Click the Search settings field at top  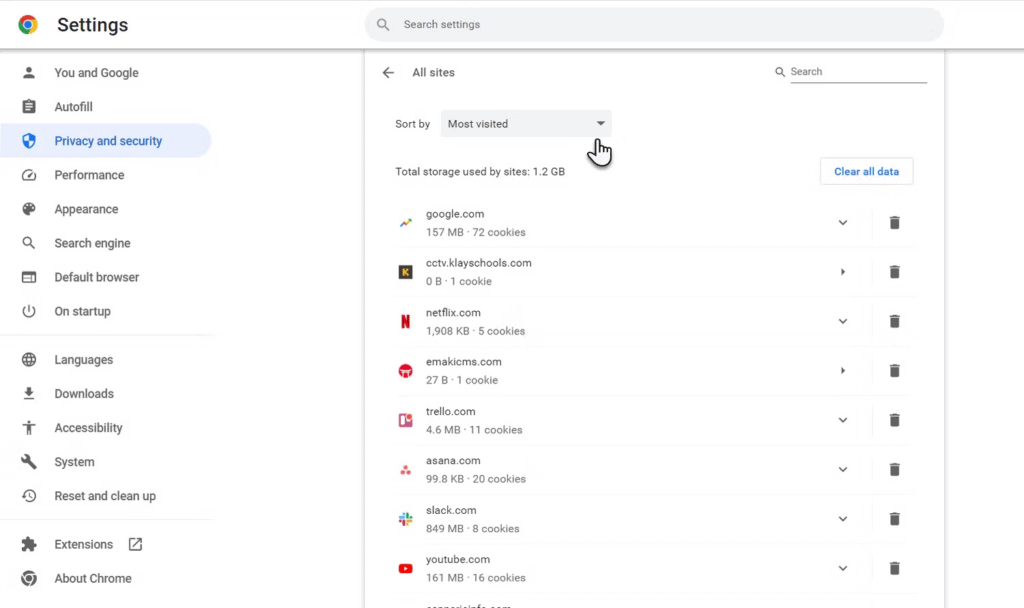pos(654,25)
